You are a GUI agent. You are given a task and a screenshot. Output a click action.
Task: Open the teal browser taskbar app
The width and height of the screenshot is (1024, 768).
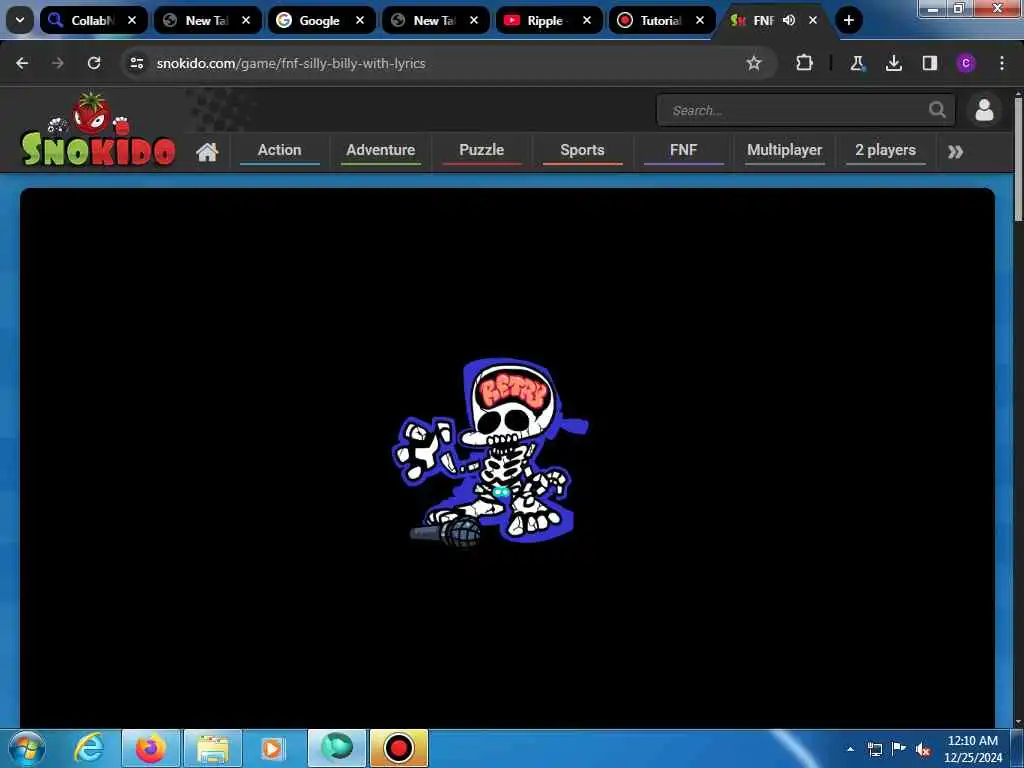(337, 748)
